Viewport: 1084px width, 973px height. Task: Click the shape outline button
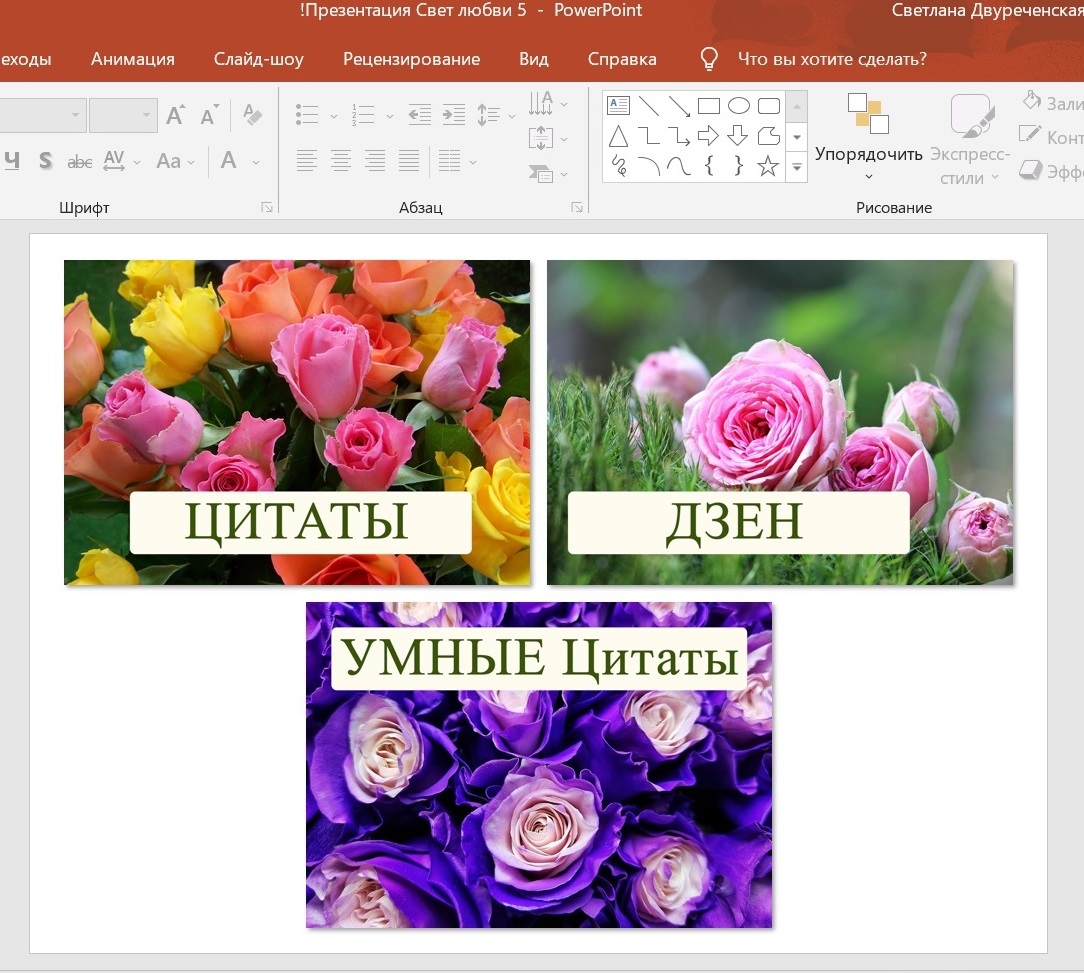click(x=1052, y=137)
